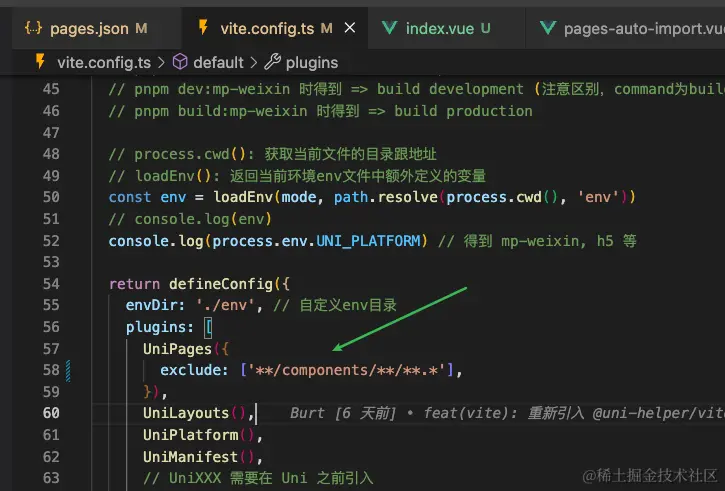Click the return keyword on line 54

pyautogui.click(x=134, y=284)
